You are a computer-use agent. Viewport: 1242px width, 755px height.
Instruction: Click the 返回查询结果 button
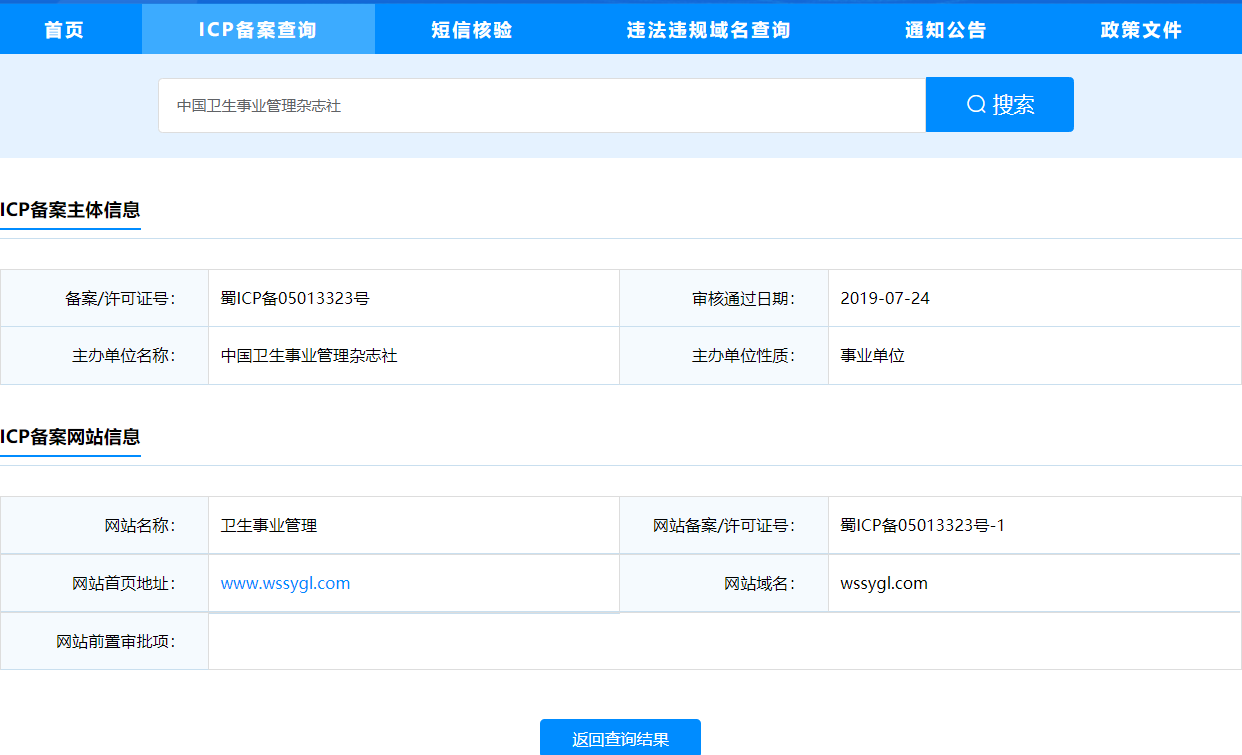pyautogui.click(x=620, y=739)
